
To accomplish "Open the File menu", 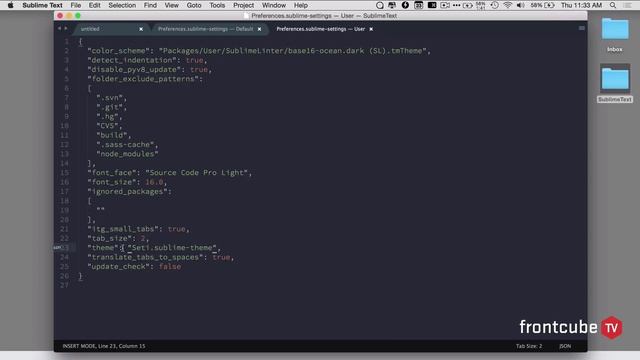I will [x=76, y=5].
